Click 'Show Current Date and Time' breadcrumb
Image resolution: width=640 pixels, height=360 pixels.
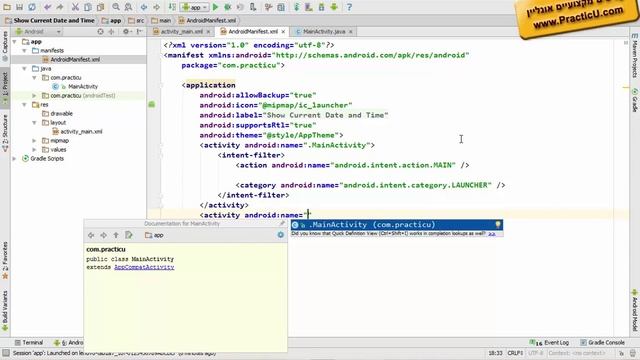click(50, 20)
